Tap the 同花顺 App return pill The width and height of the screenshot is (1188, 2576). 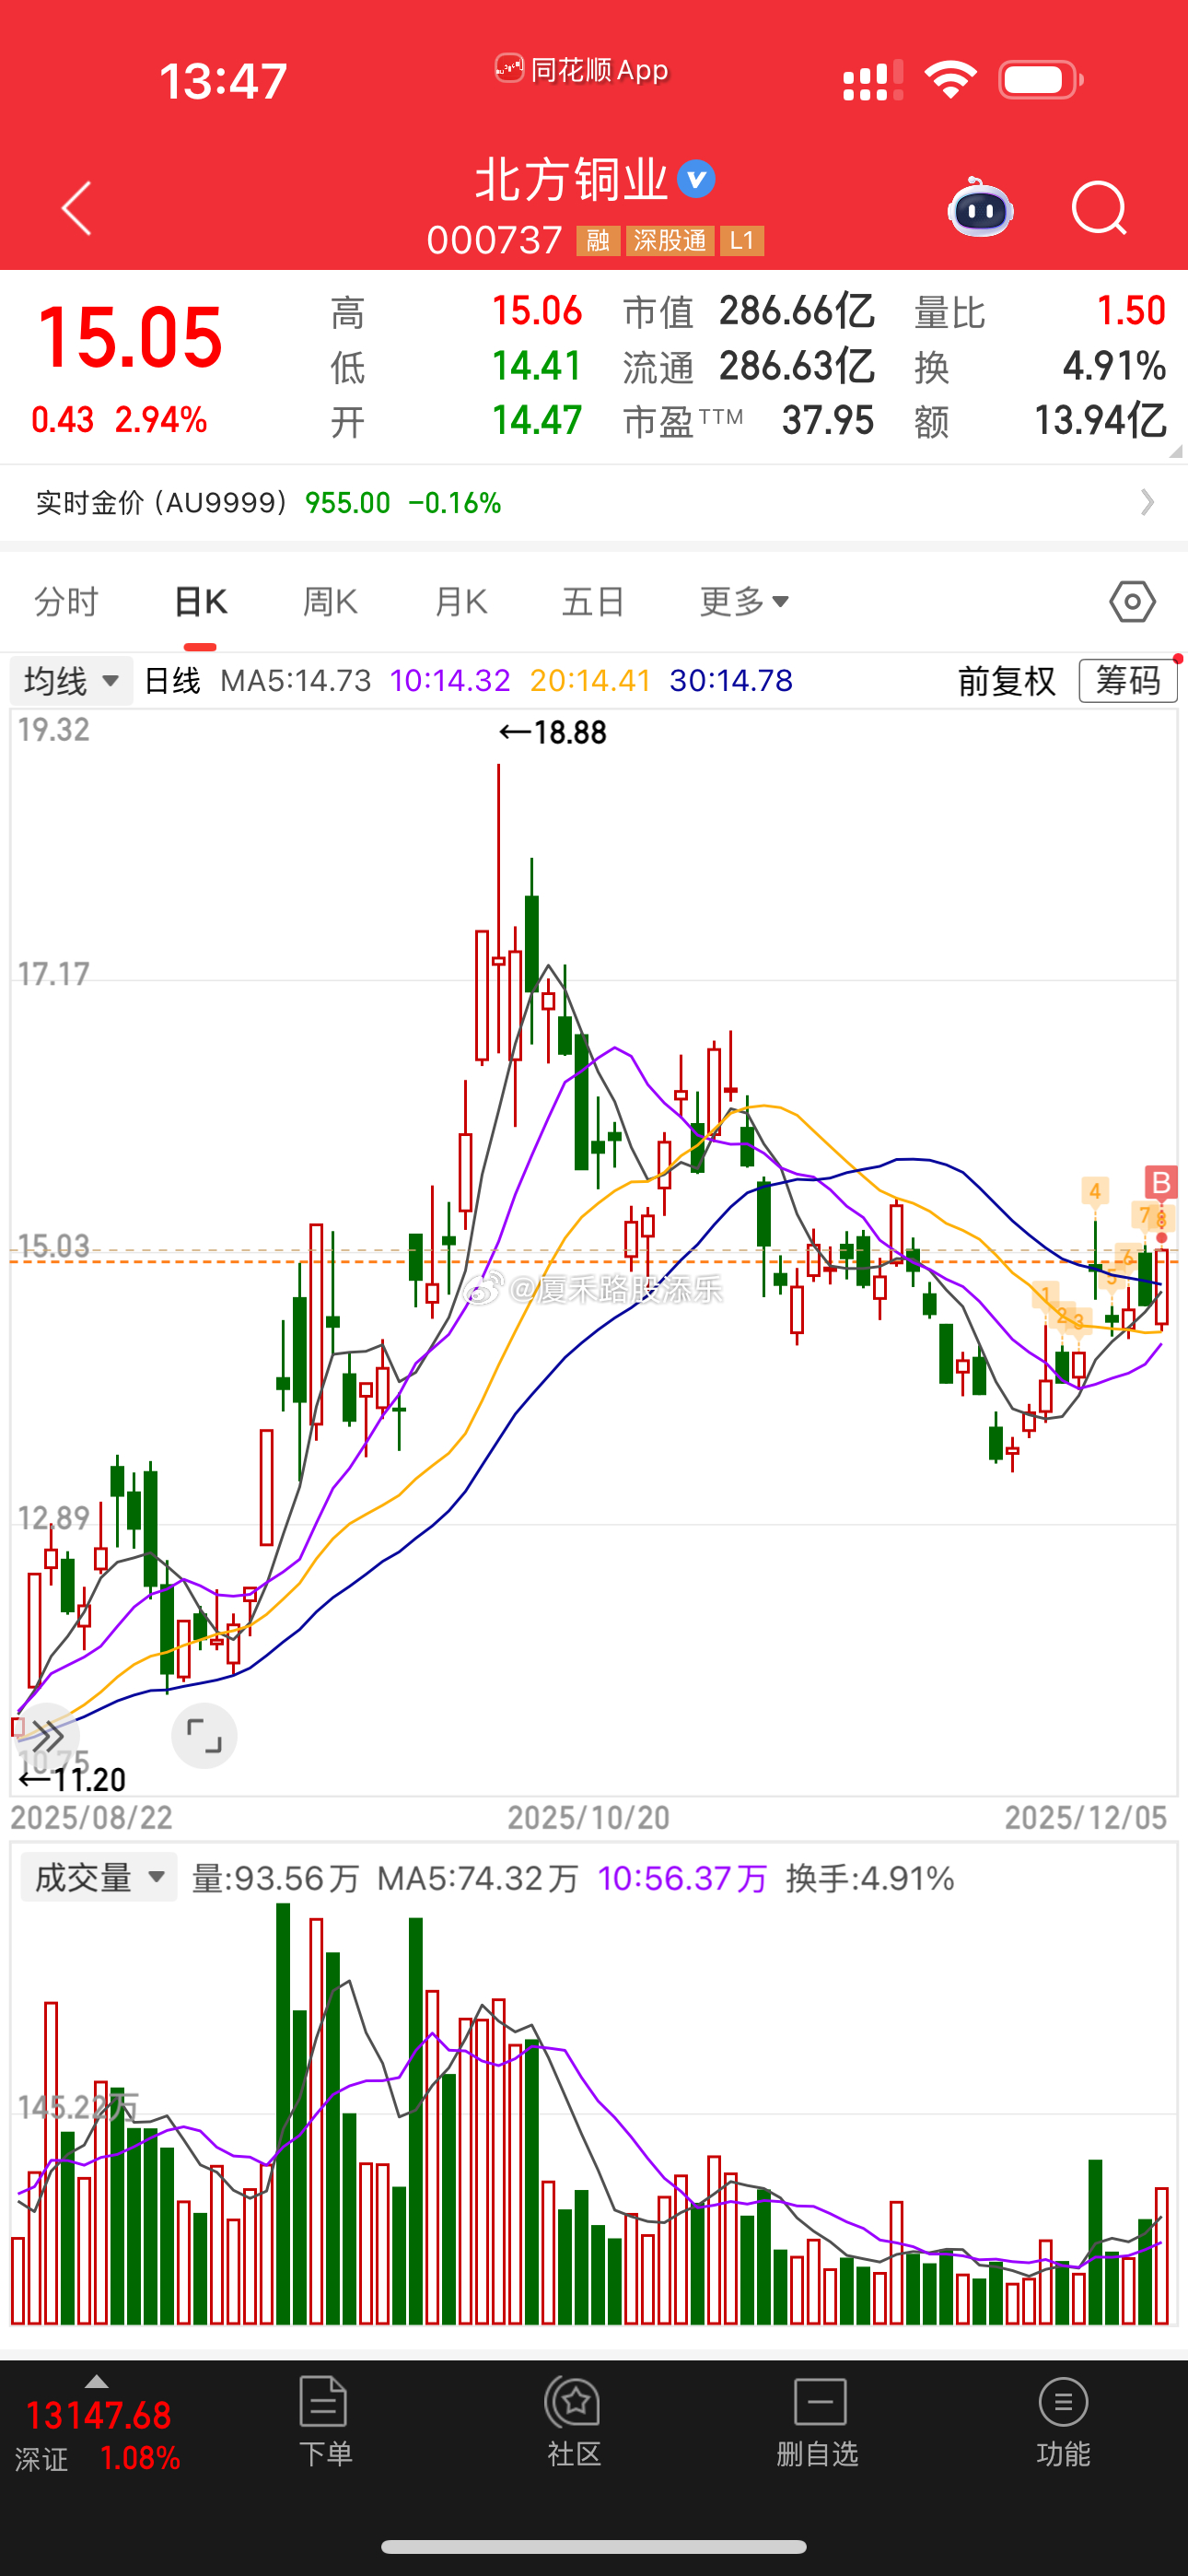pyautogui.click(x=582, y=70)
